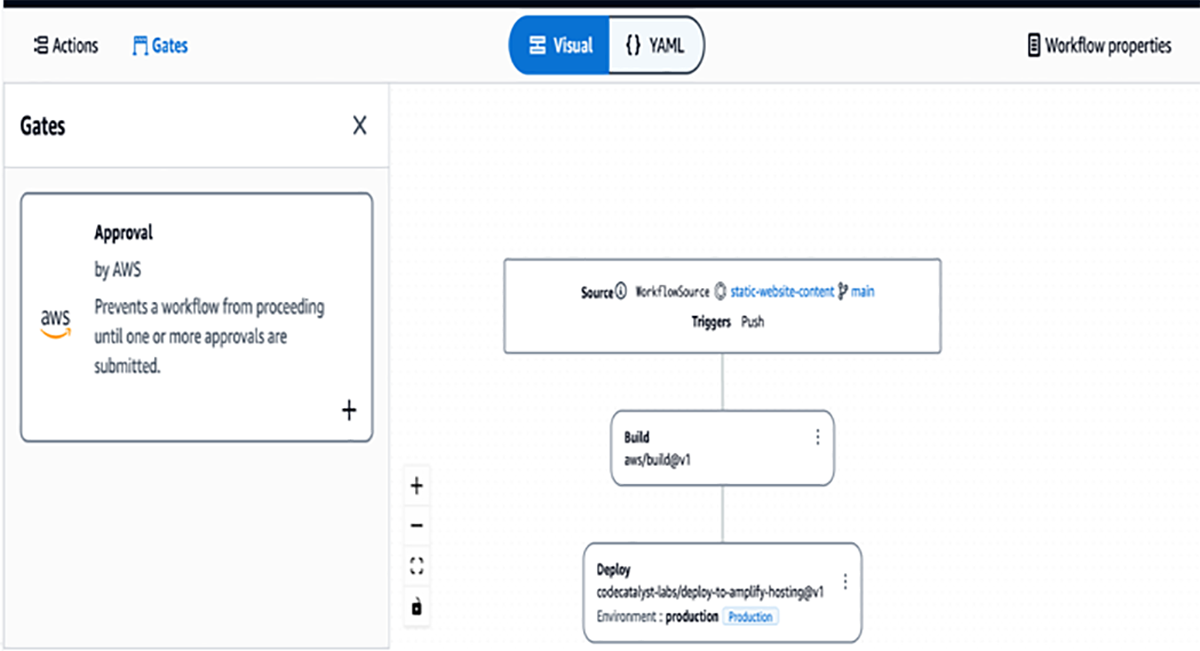Screen dimensions: 1200x651
Task: Click the info icon next to Source
Action: (x=620, y=292)
